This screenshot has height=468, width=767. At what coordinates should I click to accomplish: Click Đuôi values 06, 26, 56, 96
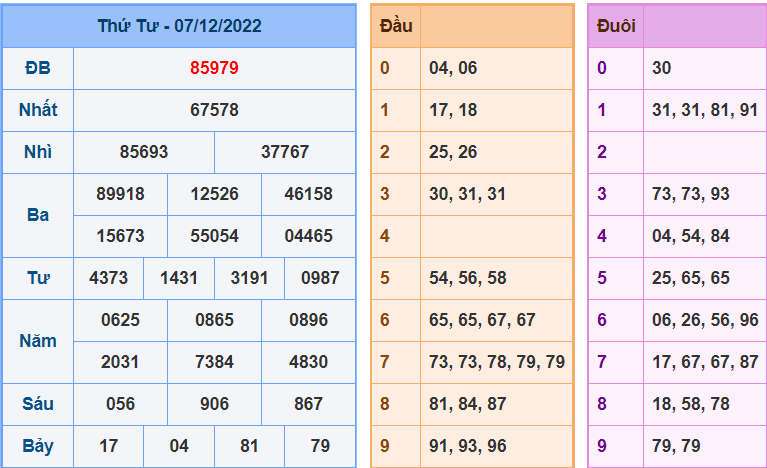[705, 320]
